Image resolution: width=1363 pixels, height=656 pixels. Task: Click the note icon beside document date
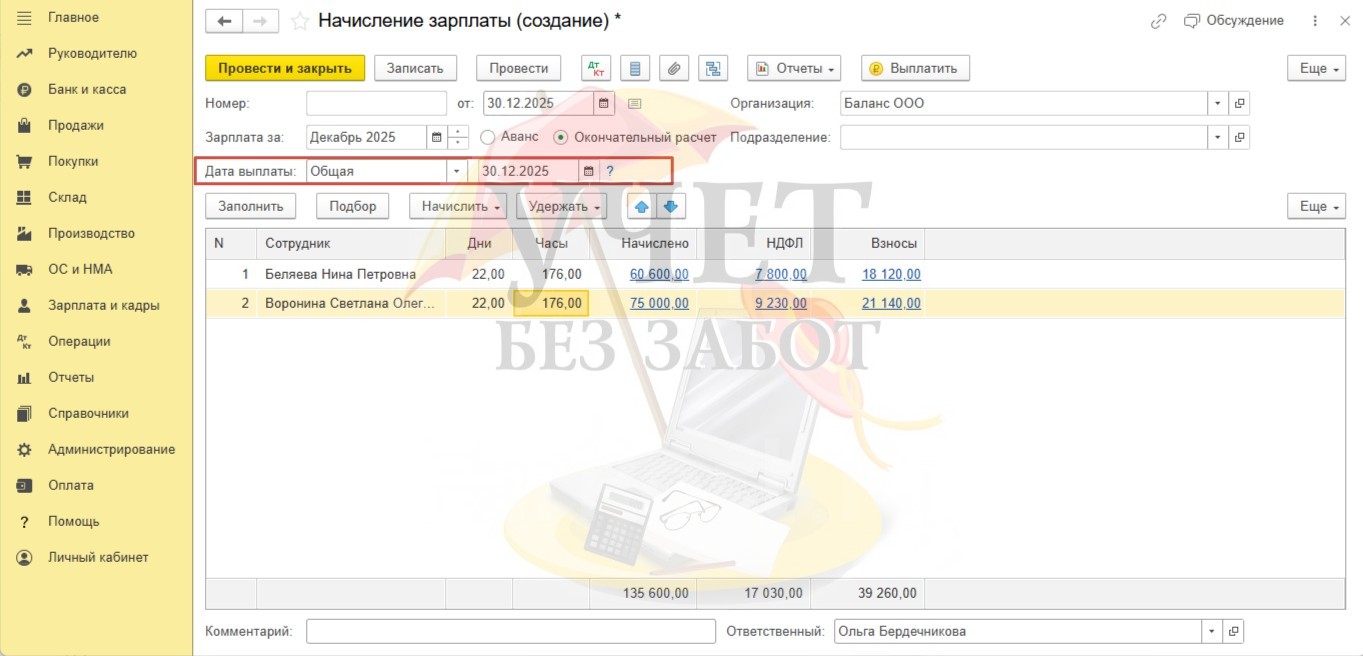(635, 103)
